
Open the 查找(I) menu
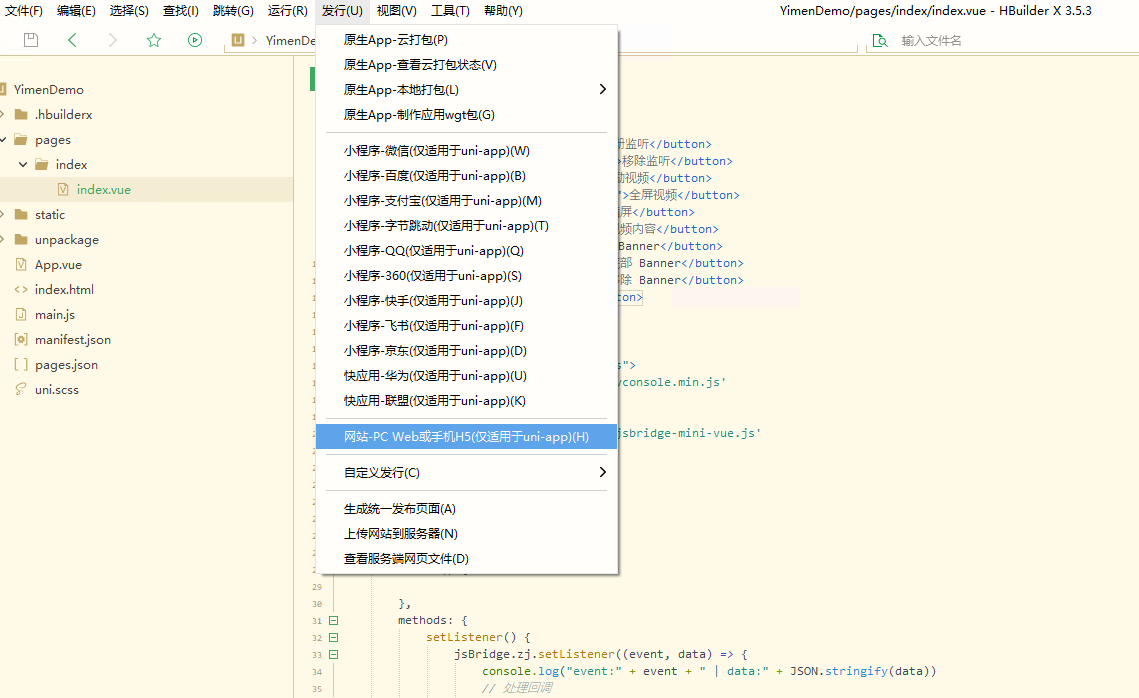(x=181, y=11)
